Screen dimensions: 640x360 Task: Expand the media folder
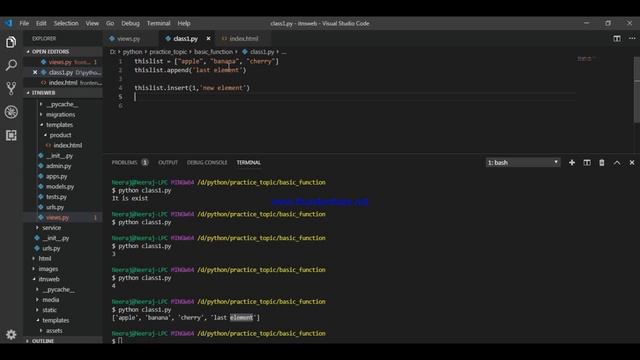tap(51, 300)
